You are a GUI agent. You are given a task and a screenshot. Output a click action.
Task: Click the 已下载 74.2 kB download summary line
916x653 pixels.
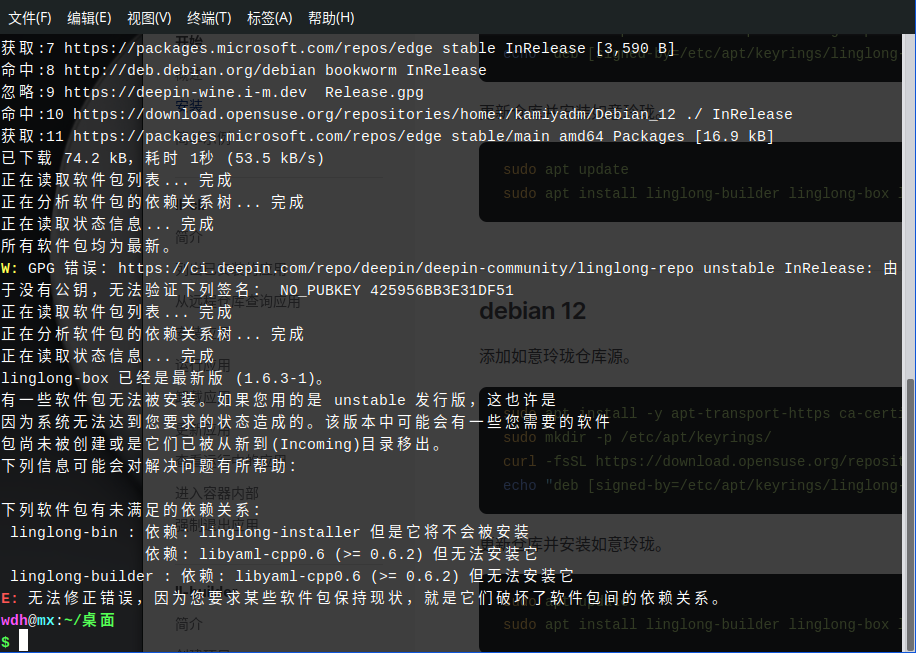tap(163, 158)
